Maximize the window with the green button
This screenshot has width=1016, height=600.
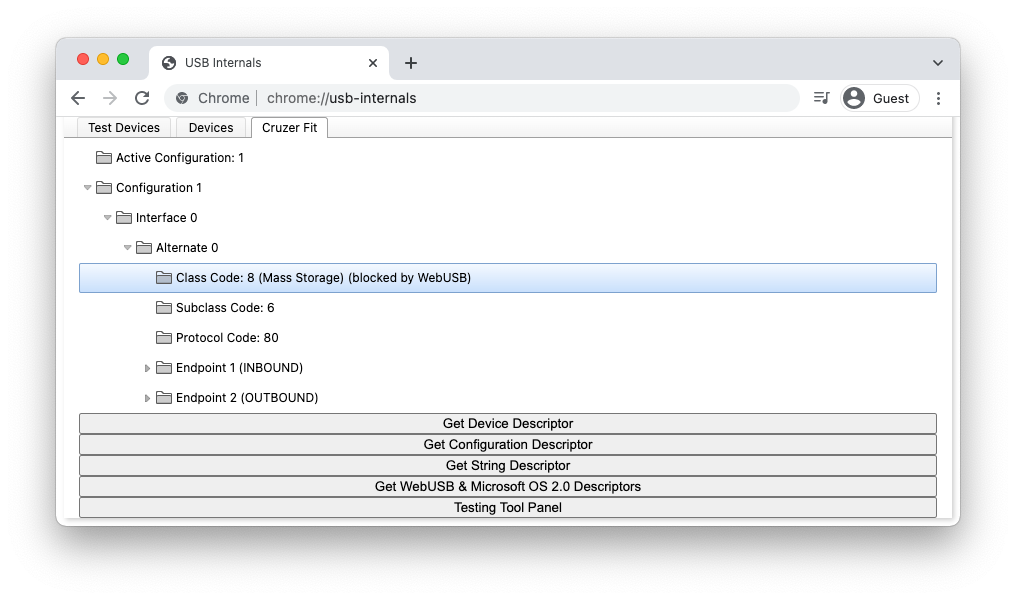(123, 60)
